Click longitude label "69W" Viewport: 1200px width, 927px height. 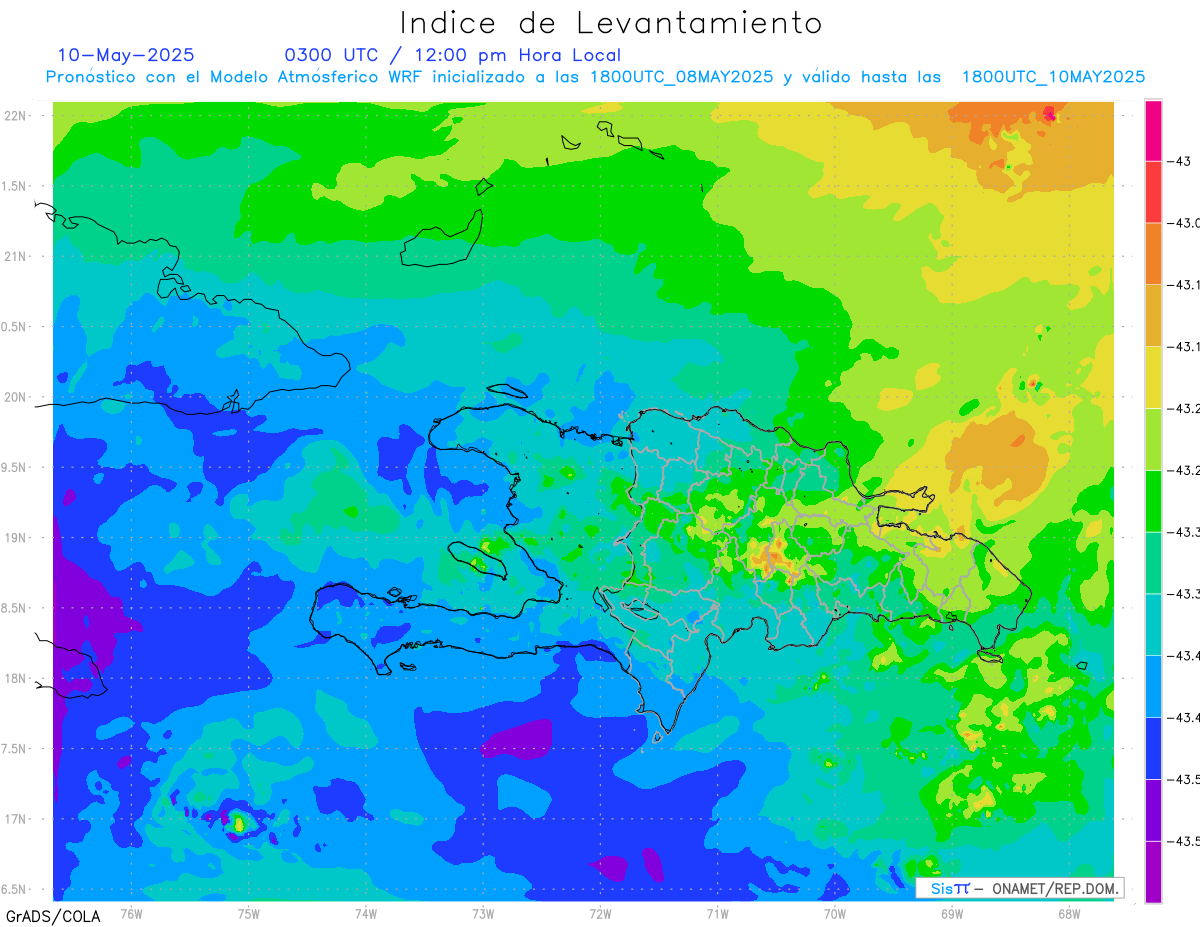(x=952, y=913)
